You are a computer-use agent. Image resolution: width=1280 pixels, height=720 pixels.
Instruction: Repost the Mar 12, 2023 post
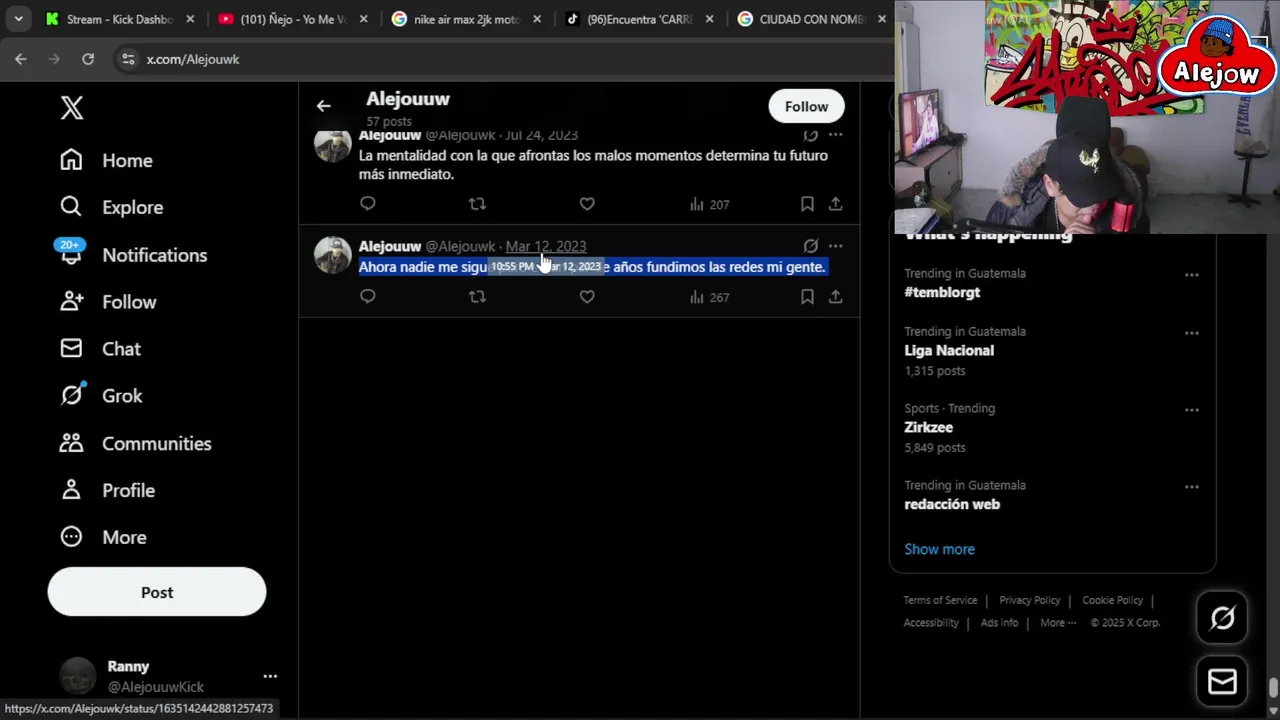click(x=477, y=297)
